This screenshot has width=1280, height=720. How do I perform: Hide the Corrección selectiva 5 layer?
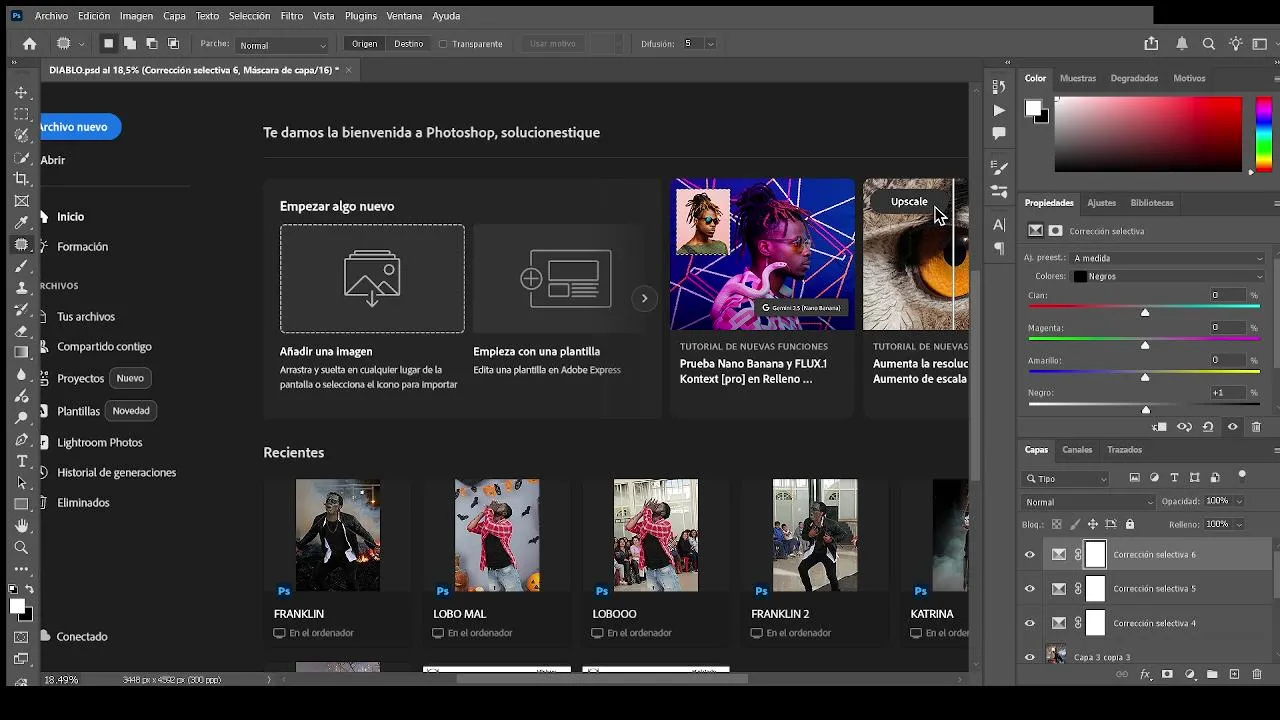click(x=1030, y=589)
